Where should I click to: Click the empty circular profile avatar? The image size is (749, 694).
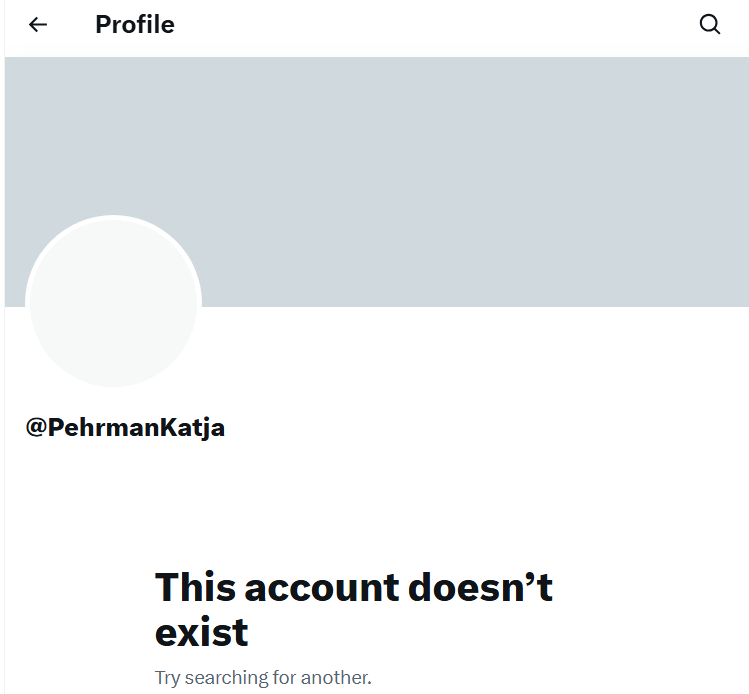click(x=113, y=302)
